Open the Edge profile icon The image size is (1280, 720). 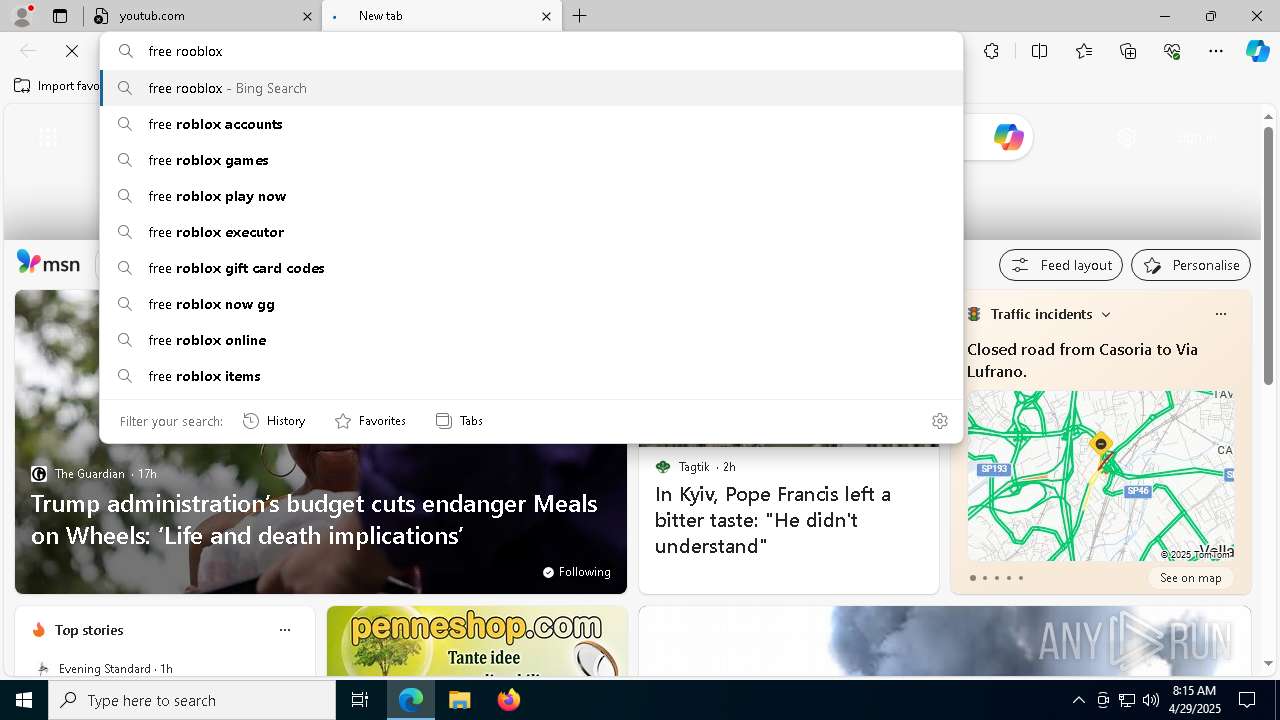tap(22, 16)
